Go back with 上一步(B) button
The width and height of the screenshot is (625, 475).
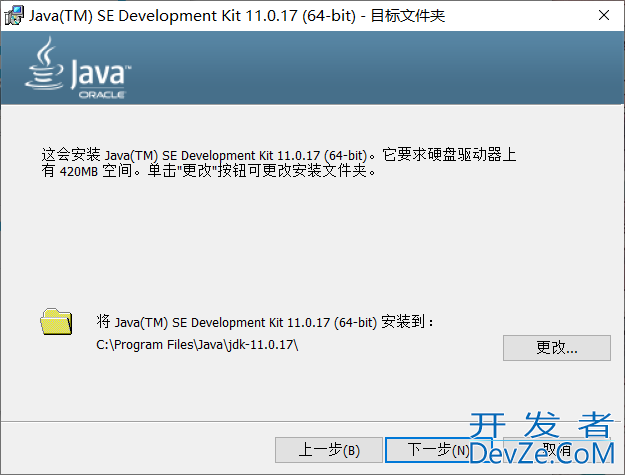point(329,450)
